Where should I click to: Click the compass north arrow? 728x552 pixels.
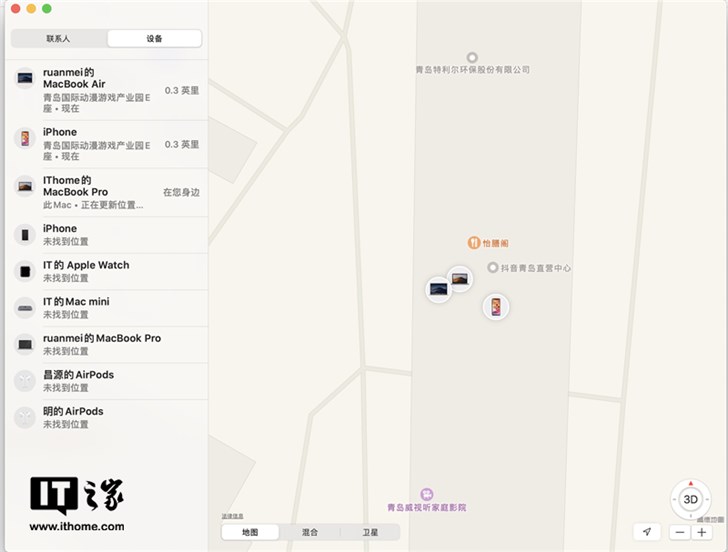coord(690,484)
